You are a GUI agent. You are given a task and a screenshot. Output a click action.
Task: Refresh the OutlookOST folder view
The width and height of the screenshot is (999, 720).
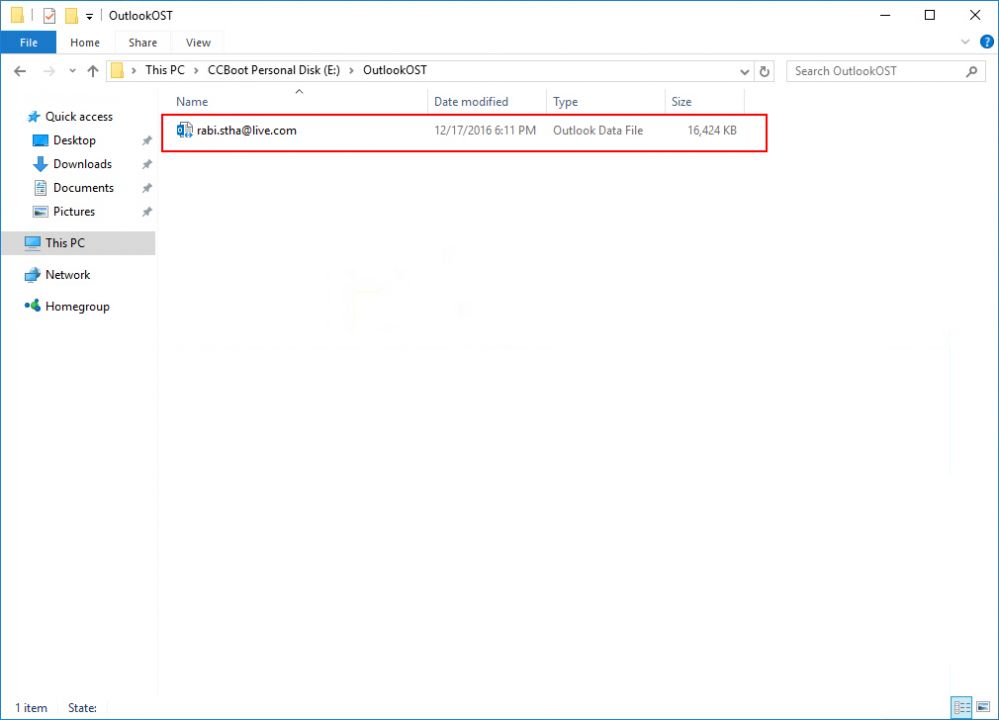765,71
